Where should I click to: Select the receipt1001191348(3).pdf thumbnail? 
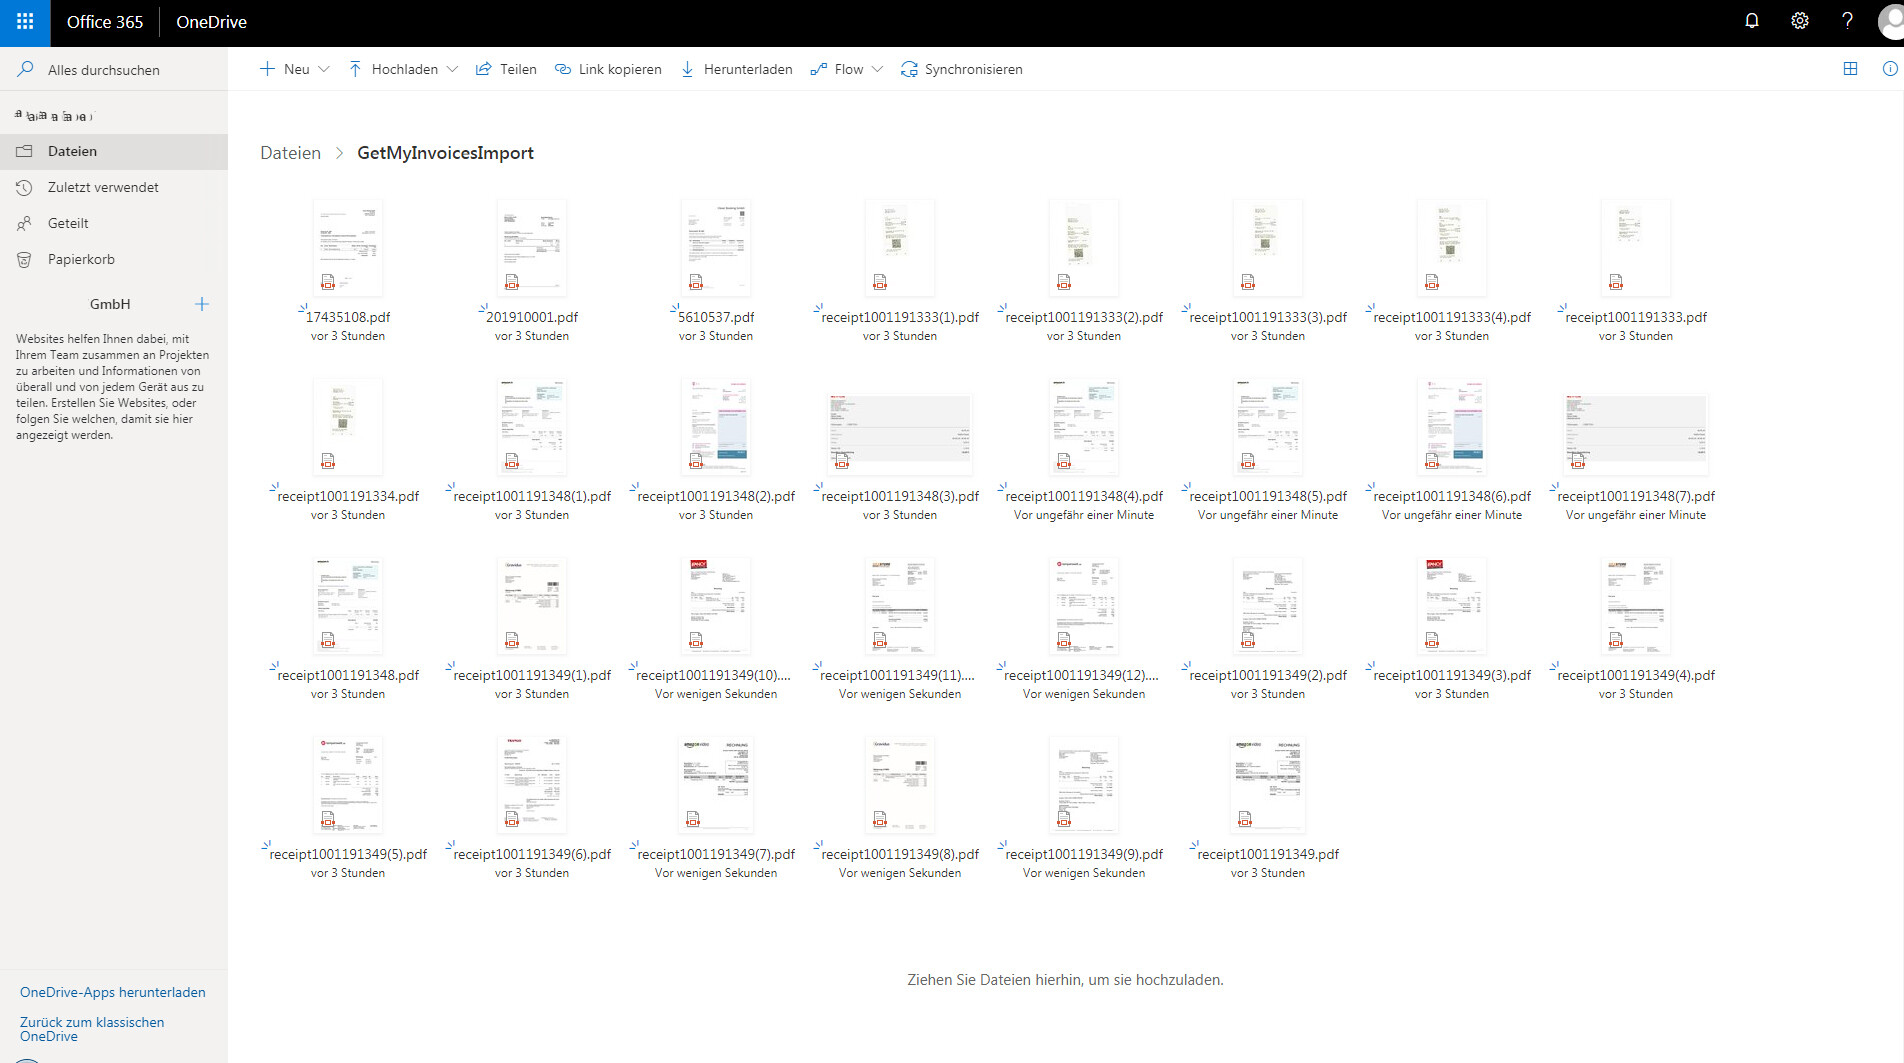coord(900,433)
